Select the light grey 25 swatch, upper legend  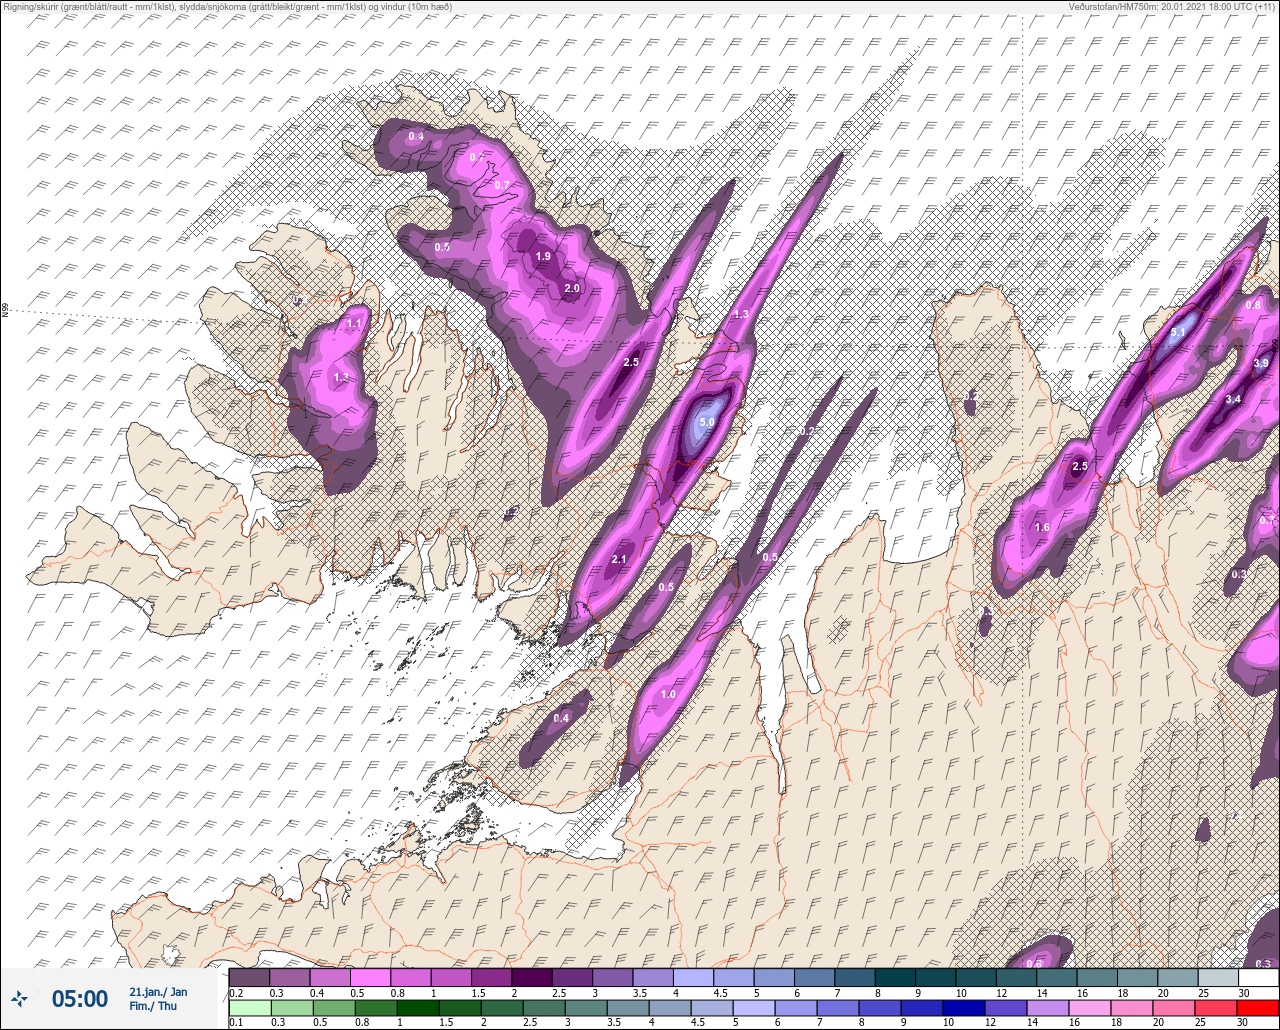point(1218,977)
